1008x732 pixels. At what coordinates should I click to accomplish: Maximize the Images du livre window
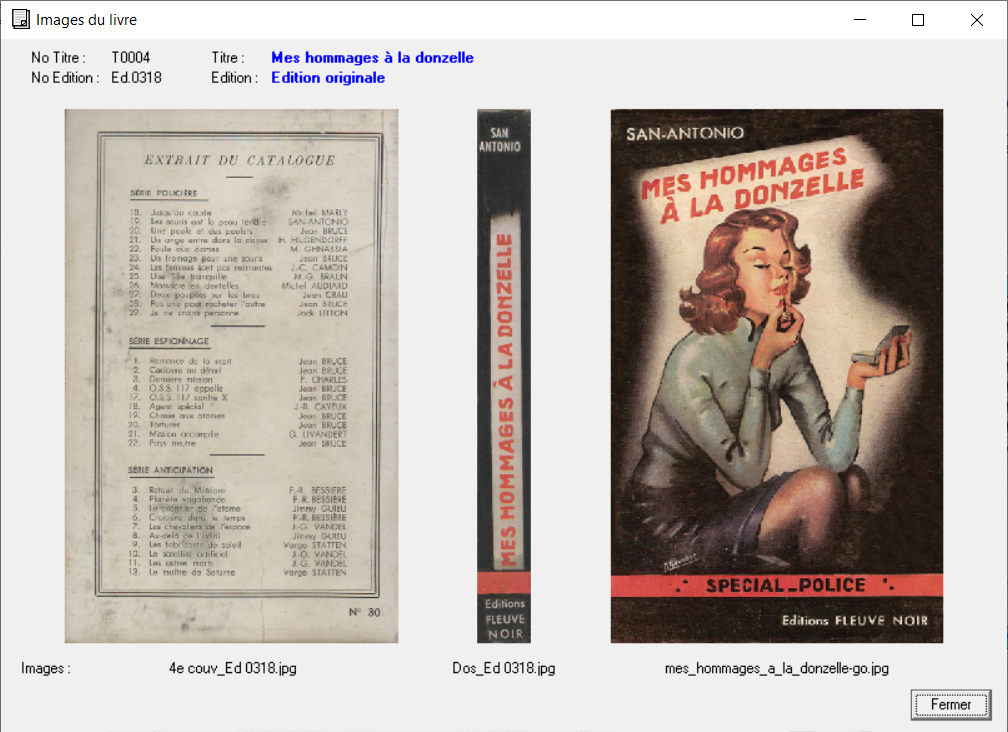point(918,20)
